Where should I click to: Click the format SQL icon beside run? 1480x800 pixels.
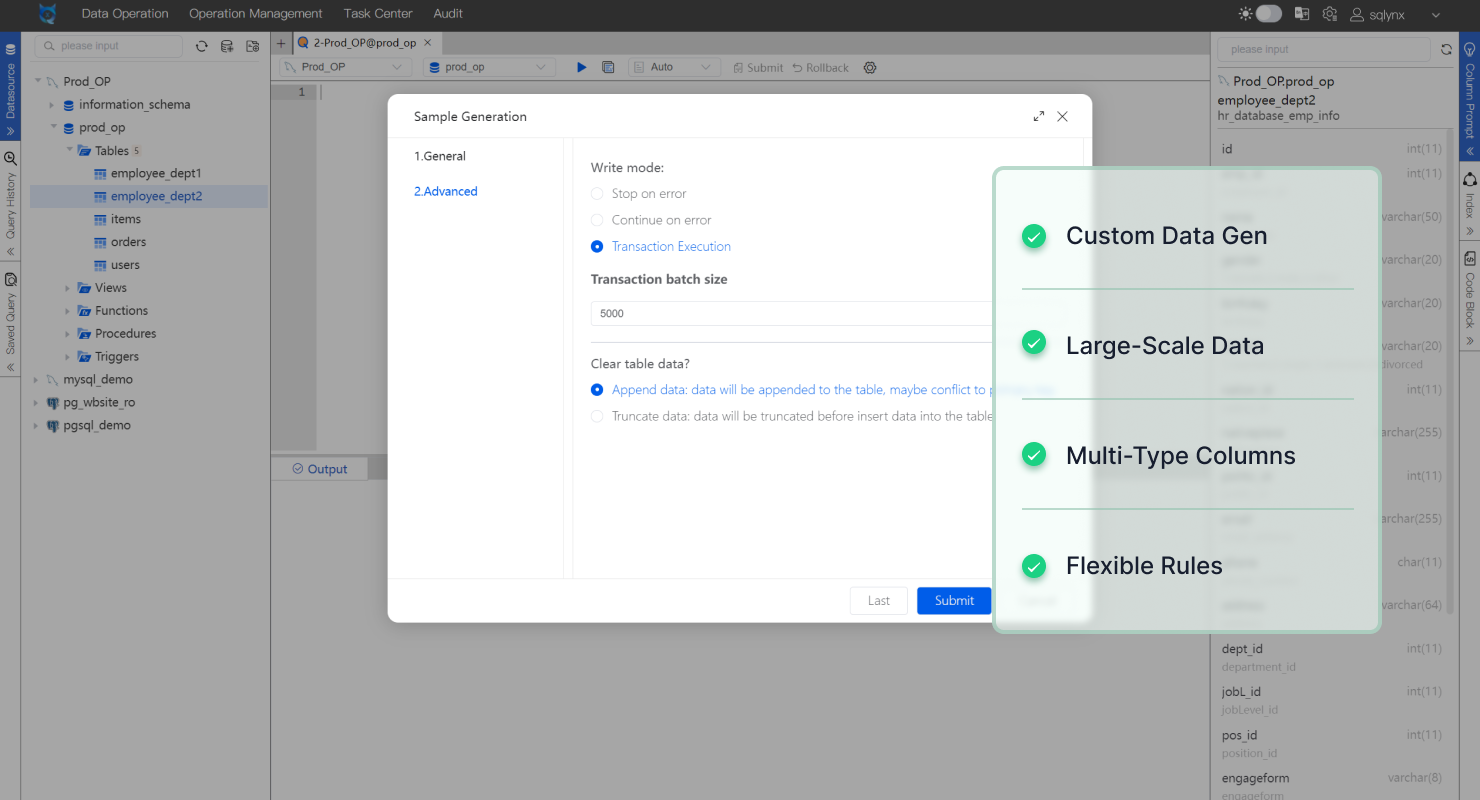608,67
